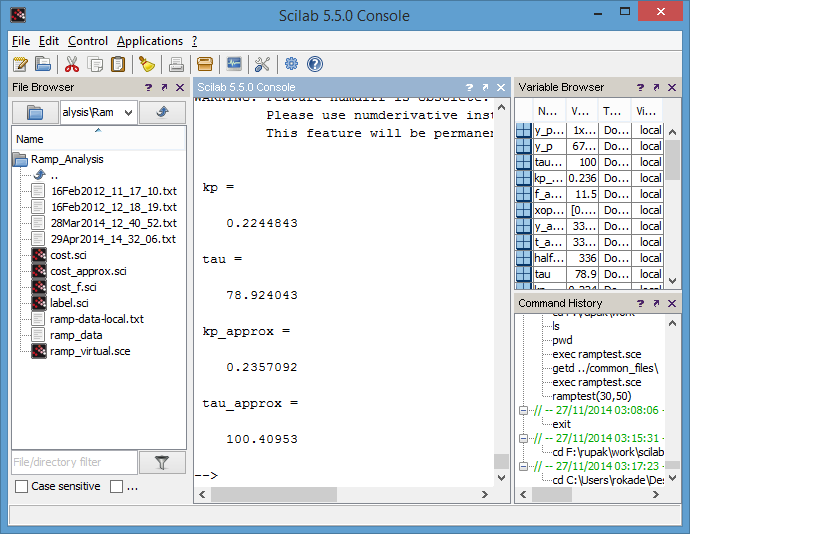Open the Applications menu
The image size is (819, 534).
coord(150,41)
